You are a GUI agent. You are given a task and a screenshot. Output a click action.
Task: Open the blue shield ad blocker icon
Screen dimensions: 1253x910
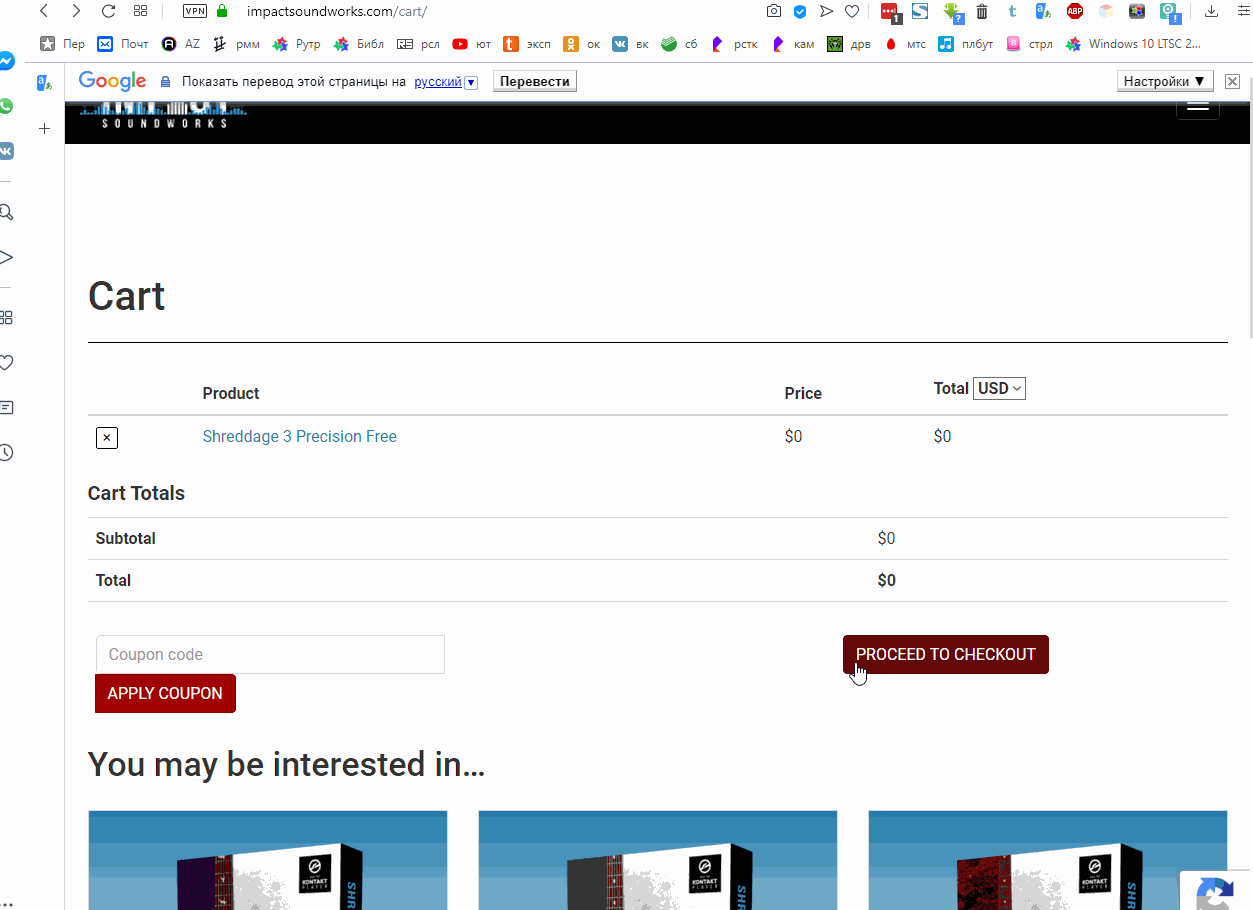click(x=800, y=11)
